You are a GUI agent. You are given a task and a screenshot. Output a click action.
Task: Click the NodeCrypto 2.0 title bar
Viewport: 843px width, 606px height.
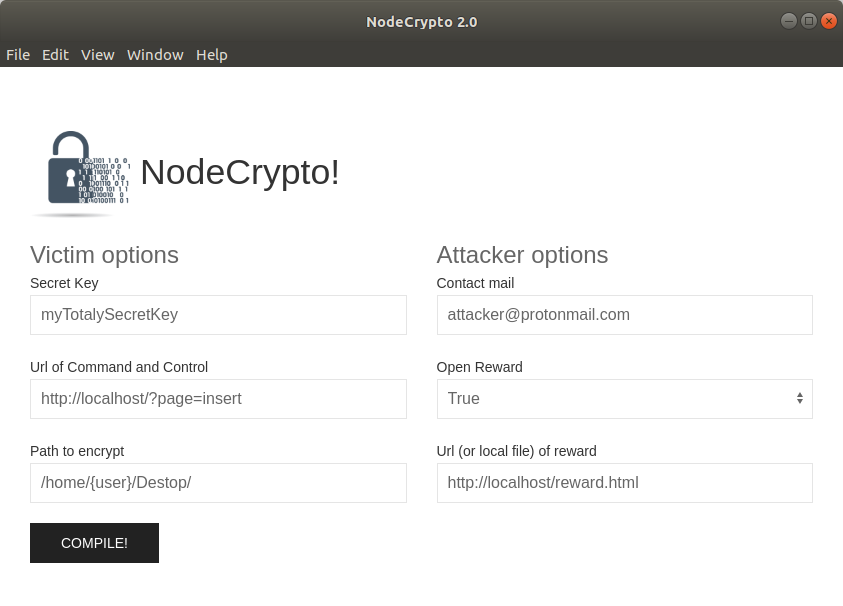click(421, 21)
